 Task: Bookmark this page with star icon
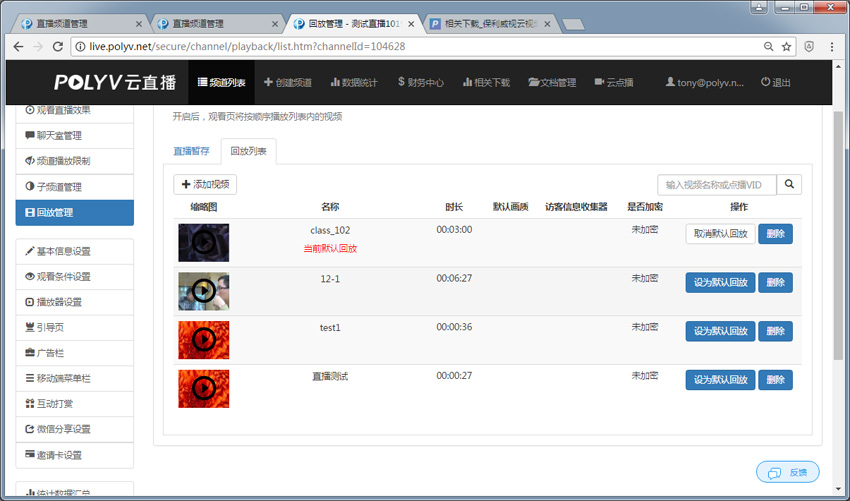pos(787,46)
